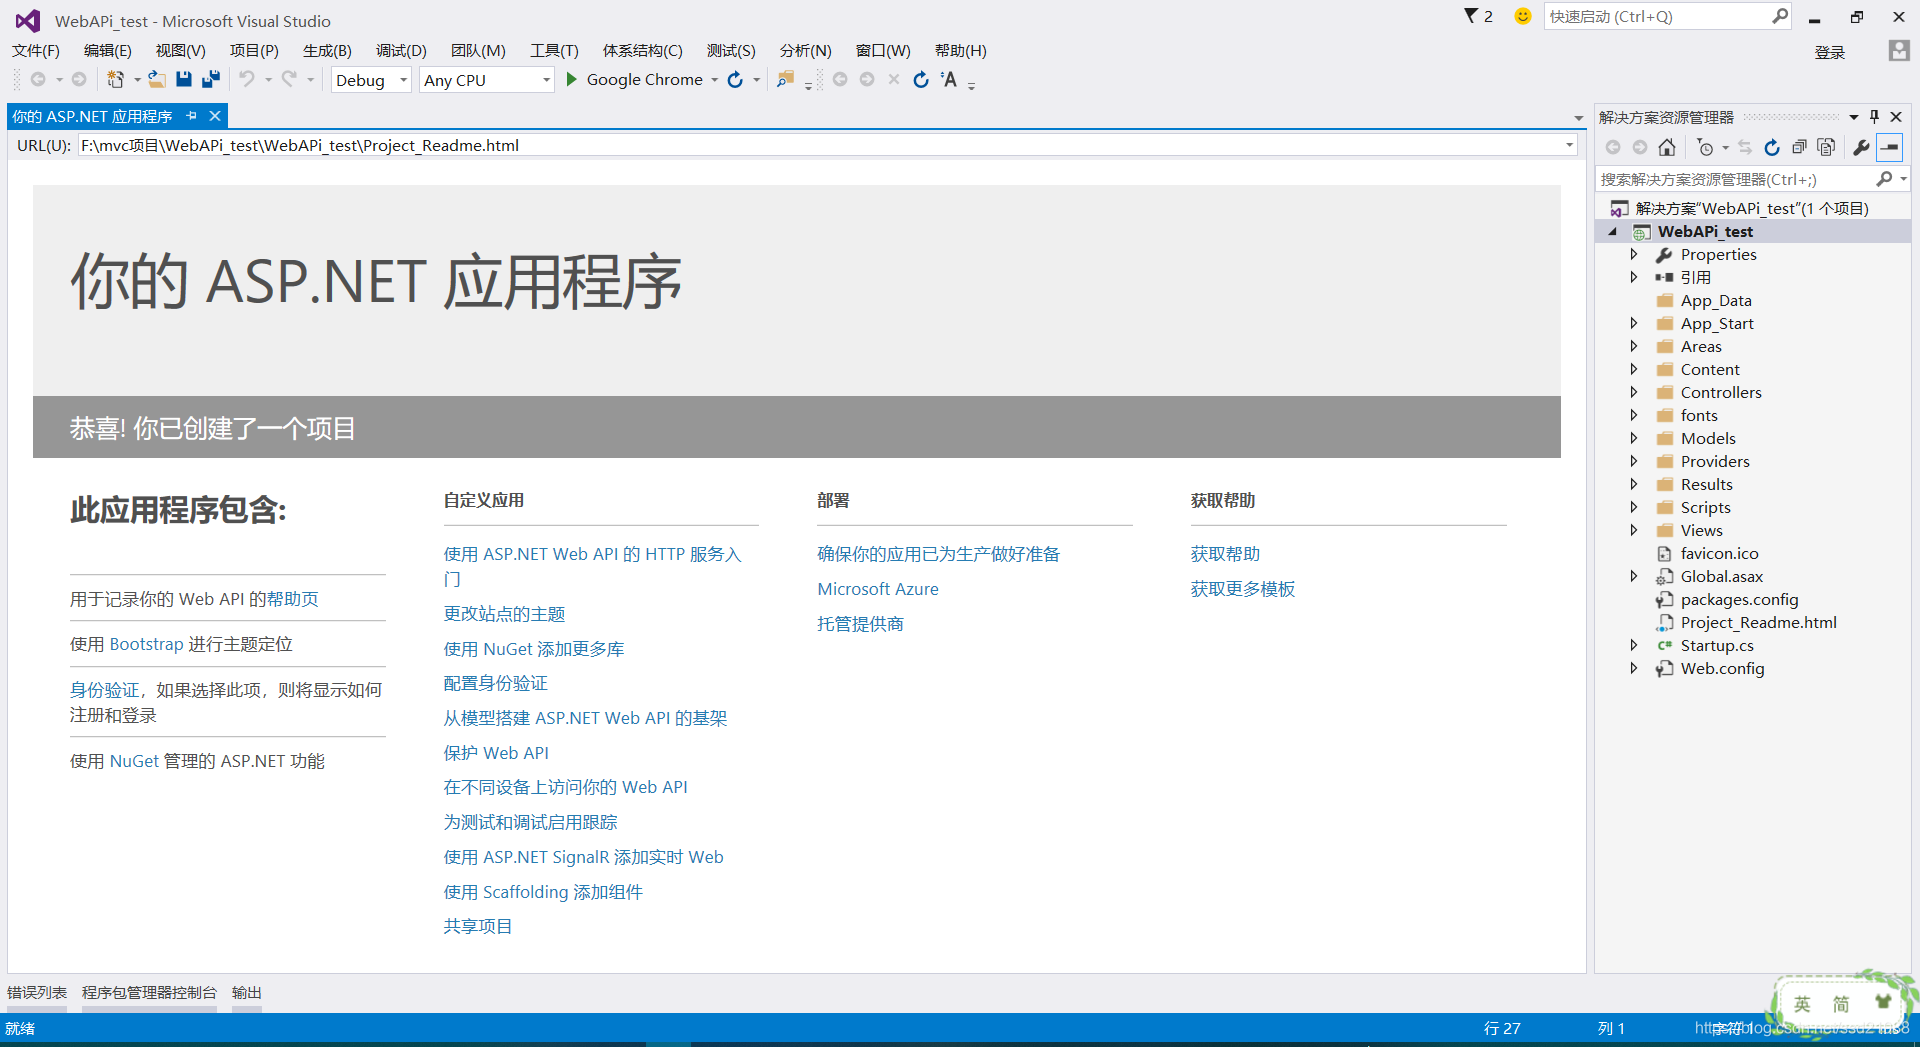Click the account avatar icon near 登录
Viewport: 1920px width, 1047px height.
1899,50
